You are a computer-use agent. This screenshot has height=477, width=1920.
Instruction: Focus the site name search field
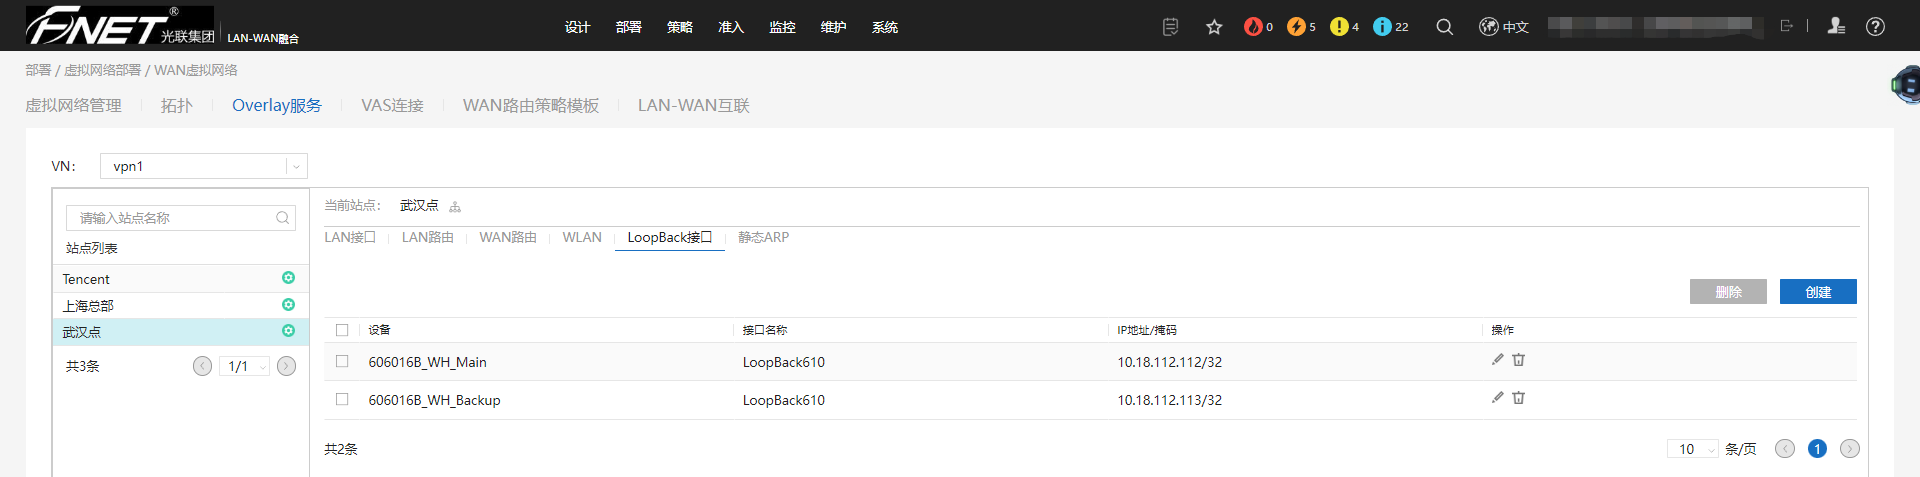pyautogui.click(x=181, y=218)
